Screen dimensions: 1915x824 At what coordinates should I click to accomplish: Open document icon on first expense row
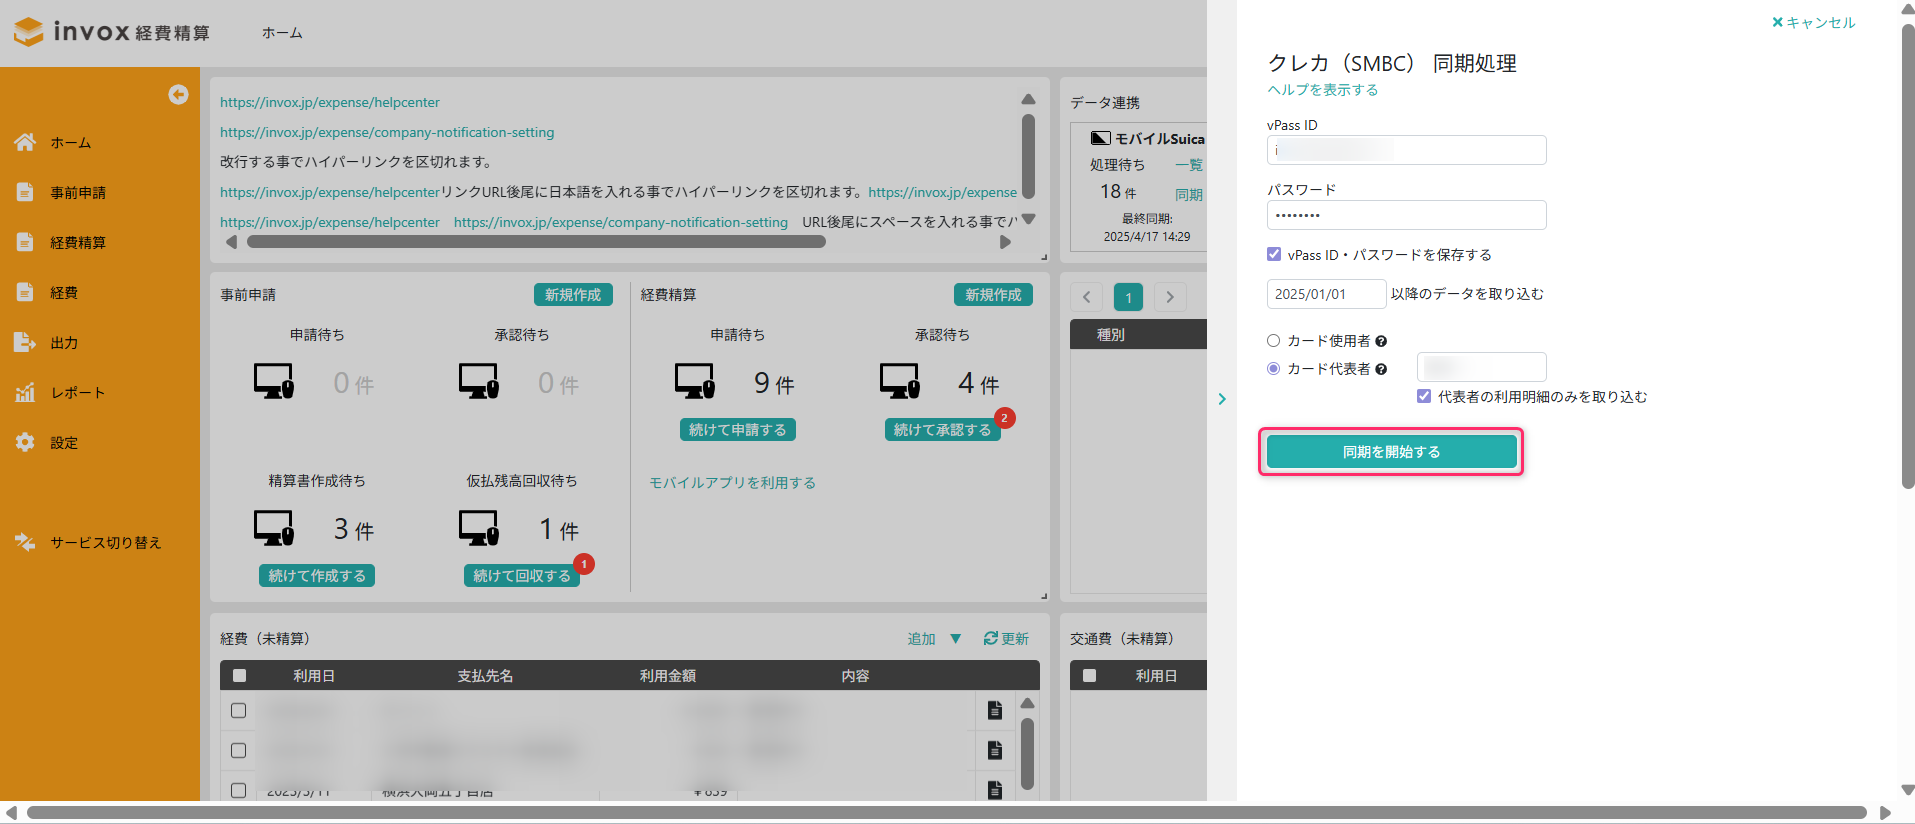click(994, 710)
